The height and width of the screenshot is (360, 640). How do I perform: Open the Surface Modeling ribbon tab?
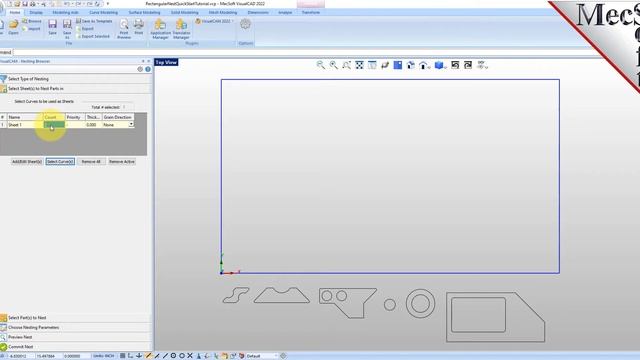144,13
